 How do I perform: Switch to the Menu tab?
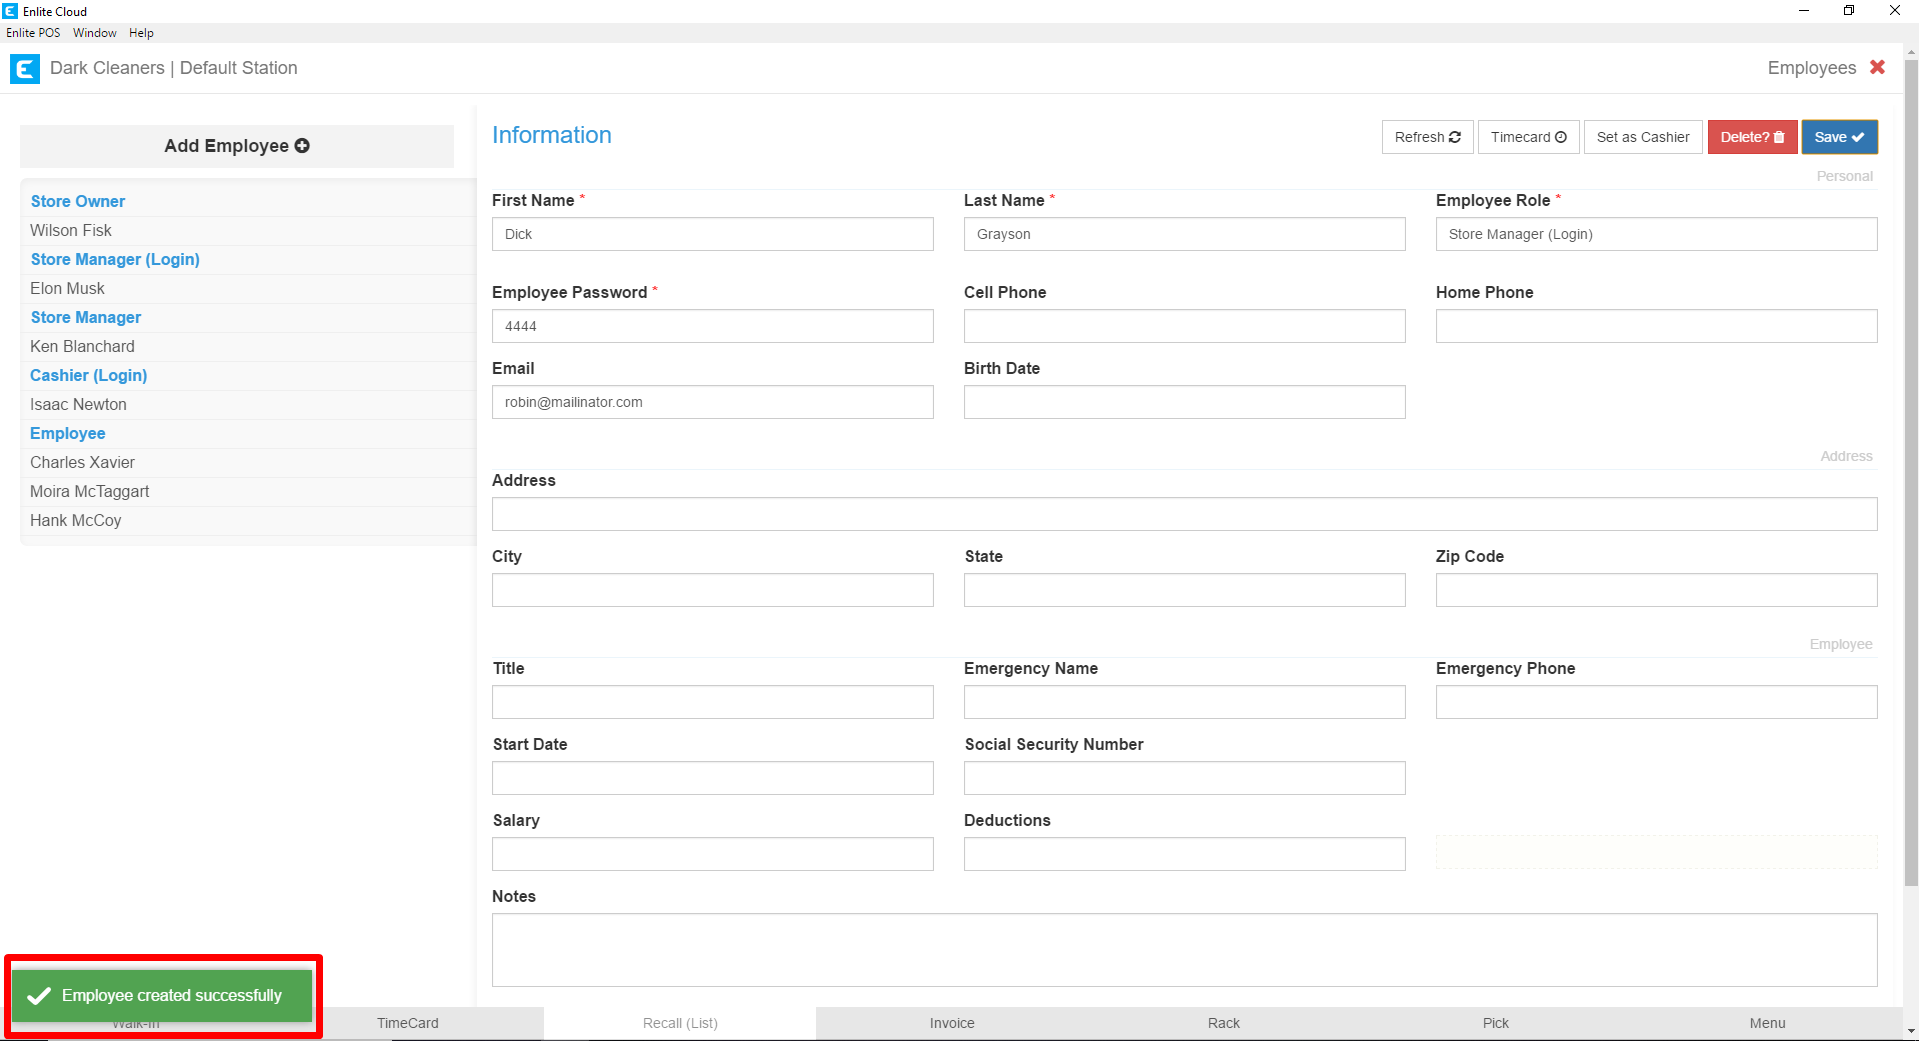tap(1768, 1023)
